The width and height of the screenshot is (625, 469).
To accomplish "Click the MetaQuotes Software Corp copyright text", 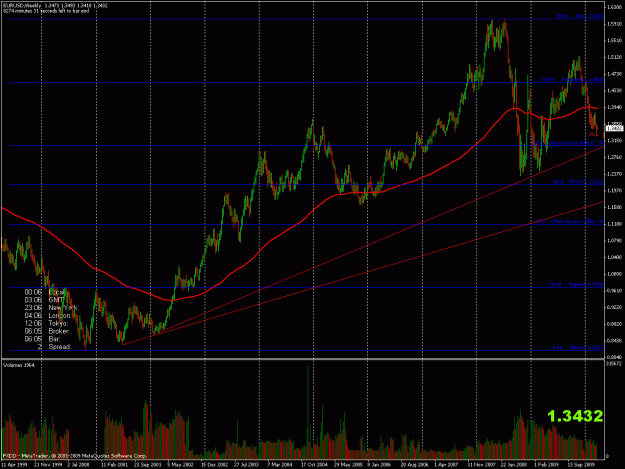I will pos(75,456).
